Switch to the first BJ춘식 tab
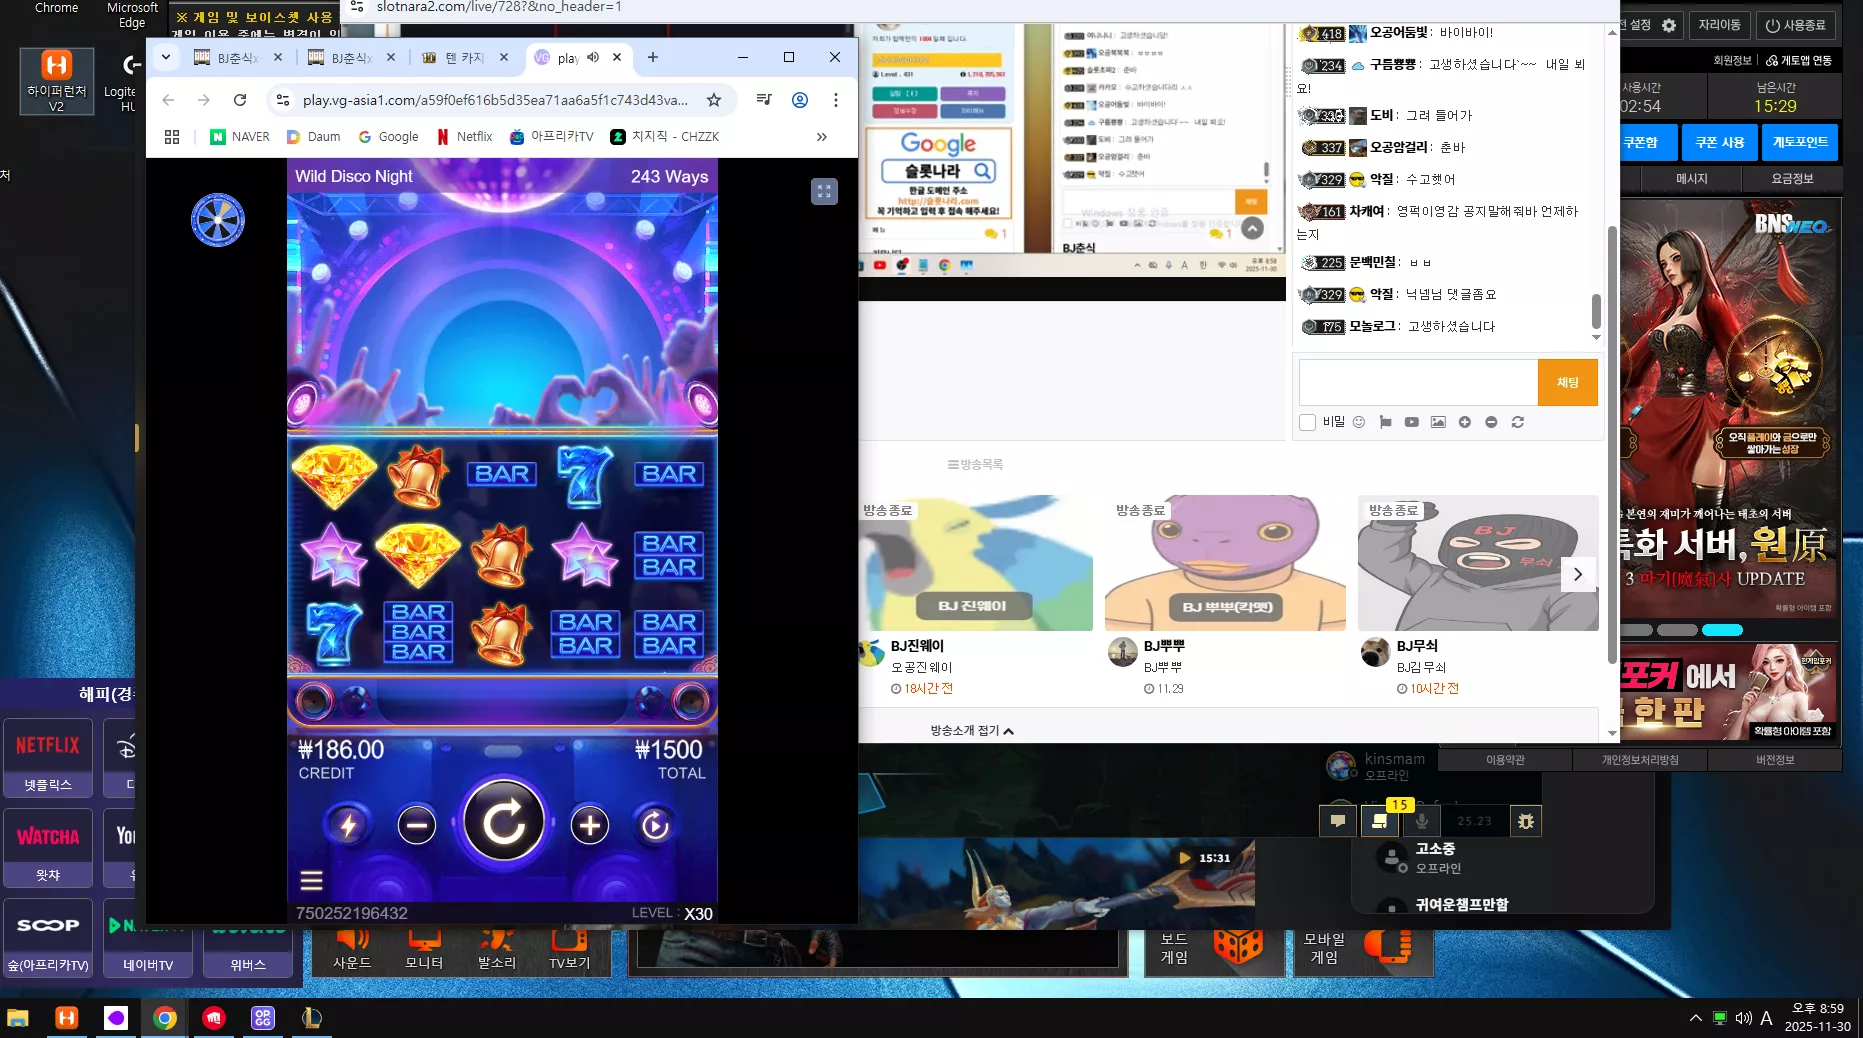This screenshot has height=1038, width=1863. pyautogui.click(x=239, y=58)
